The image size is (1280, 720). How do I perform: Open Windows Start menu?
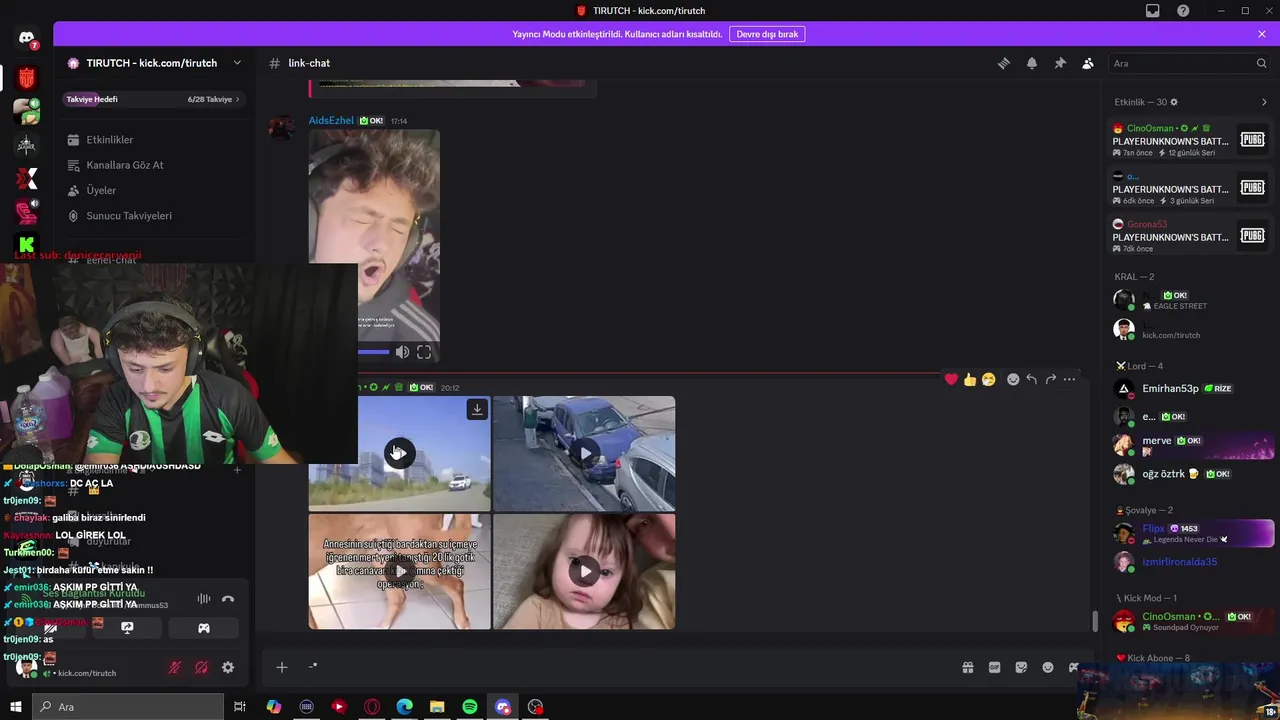pos(15,707)
